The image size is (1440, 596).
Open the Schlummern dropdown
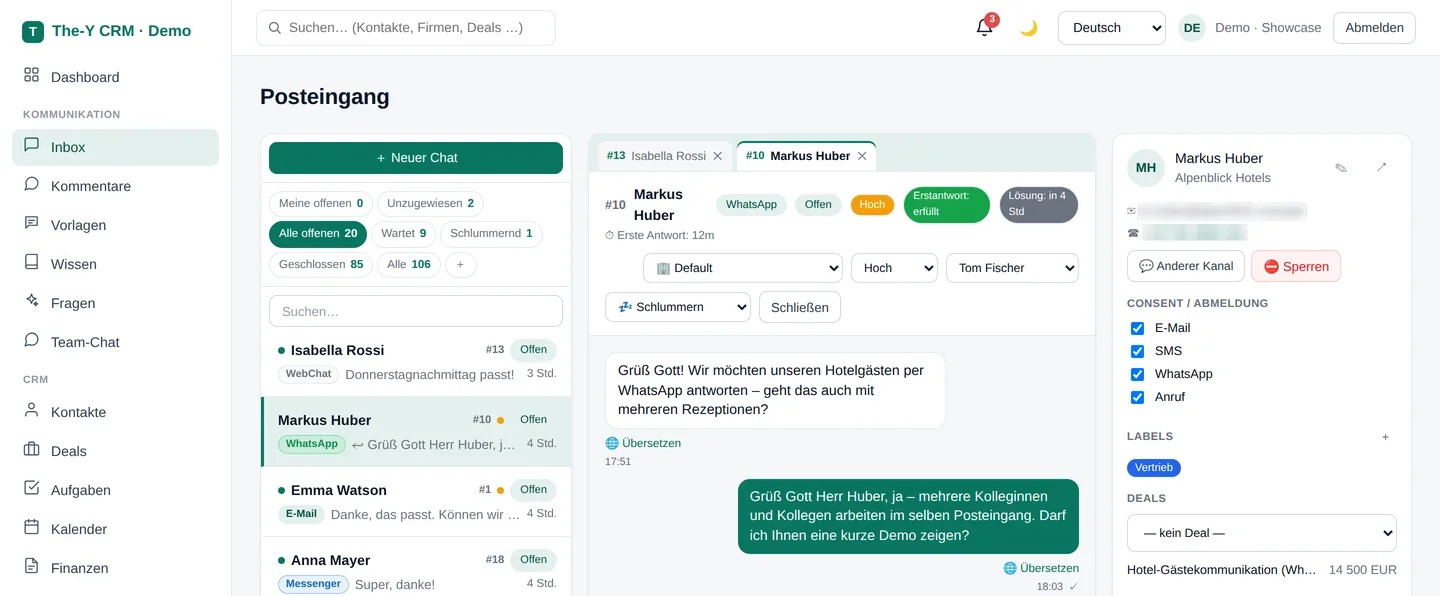678,307
